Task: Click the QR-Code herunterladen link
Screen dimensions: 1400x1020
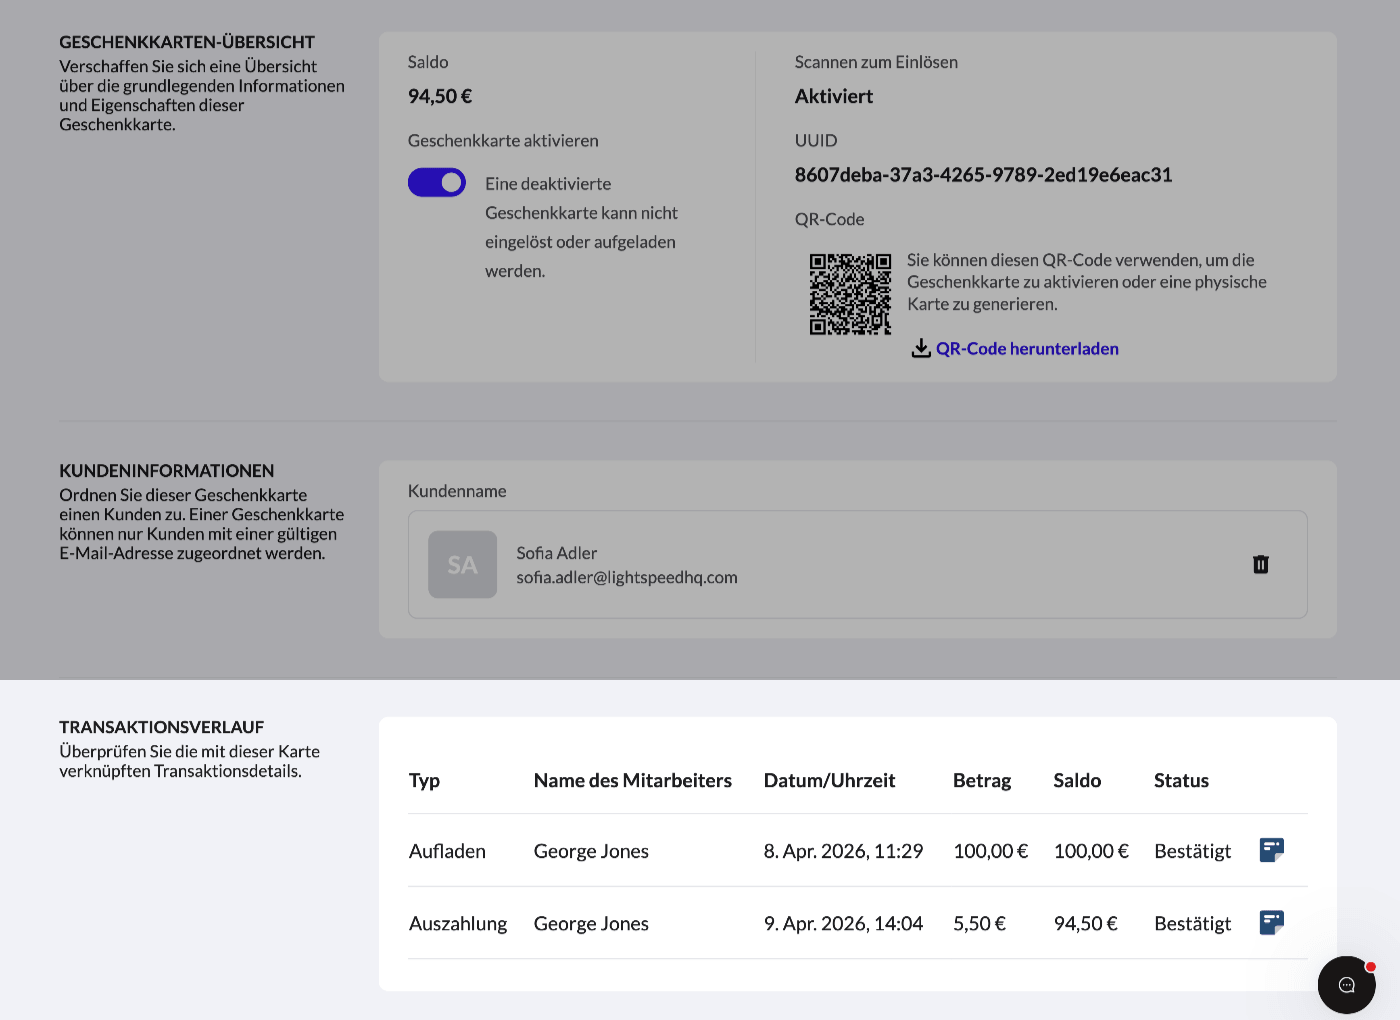Action: [1027, 349]
